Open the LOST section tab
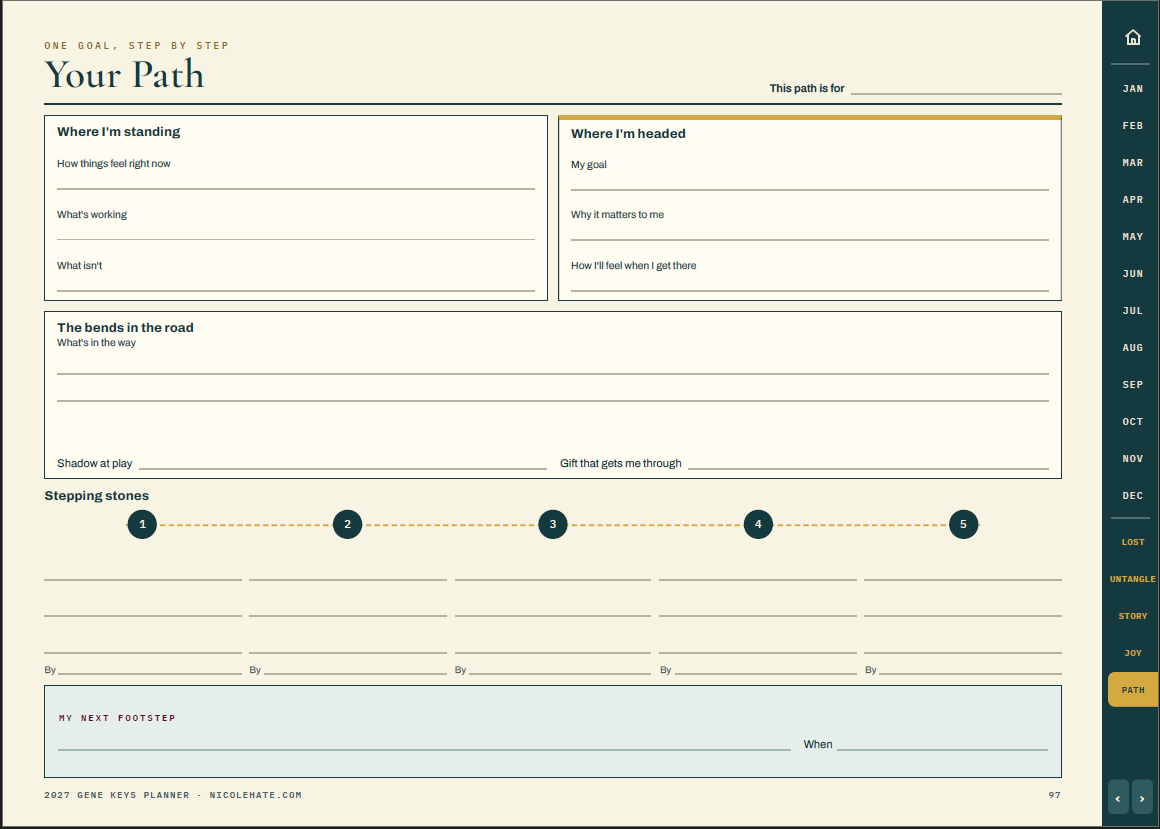The image size is (1160, 829). point(1133,542)
